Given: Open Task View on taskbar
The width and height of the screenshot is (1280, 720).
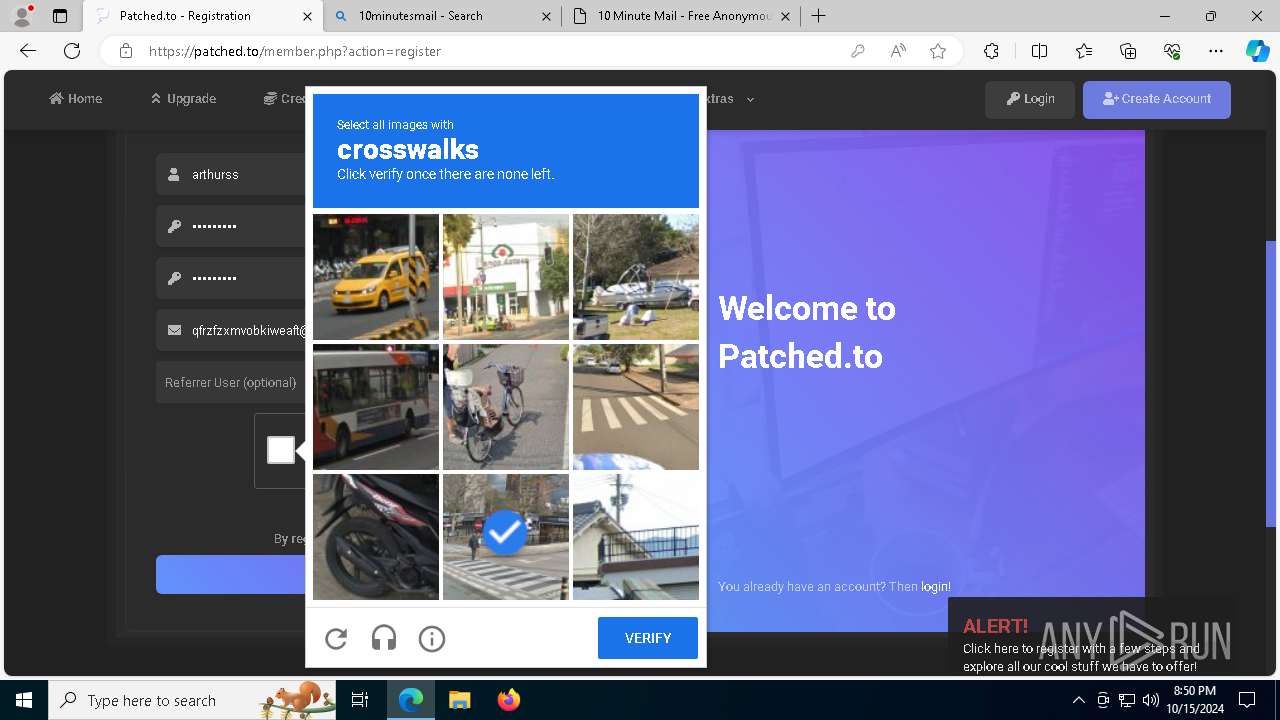Looking at the screenshot, I should [361, 700].
